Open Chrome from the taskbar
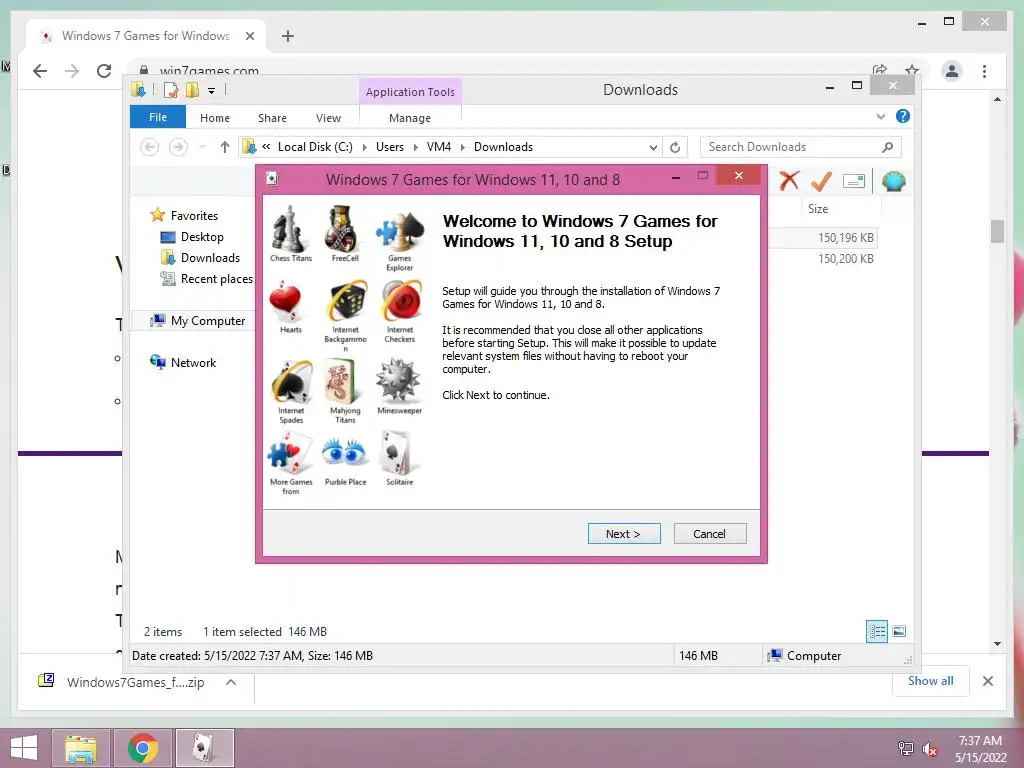Image resolution: width=1024 pixels, height=768 pixels. pos(143,748)
